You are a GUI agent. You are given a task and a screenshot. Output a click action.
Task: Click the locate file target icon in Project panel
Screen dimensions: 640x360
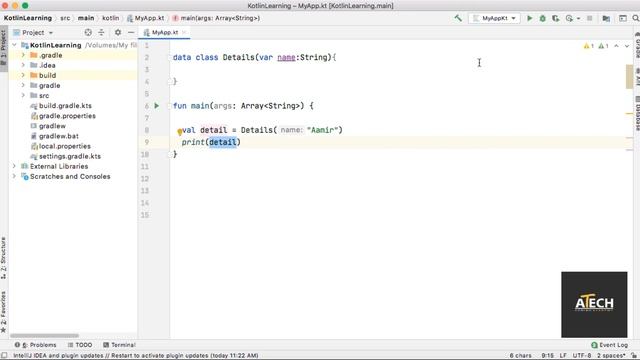coord(88,32)
